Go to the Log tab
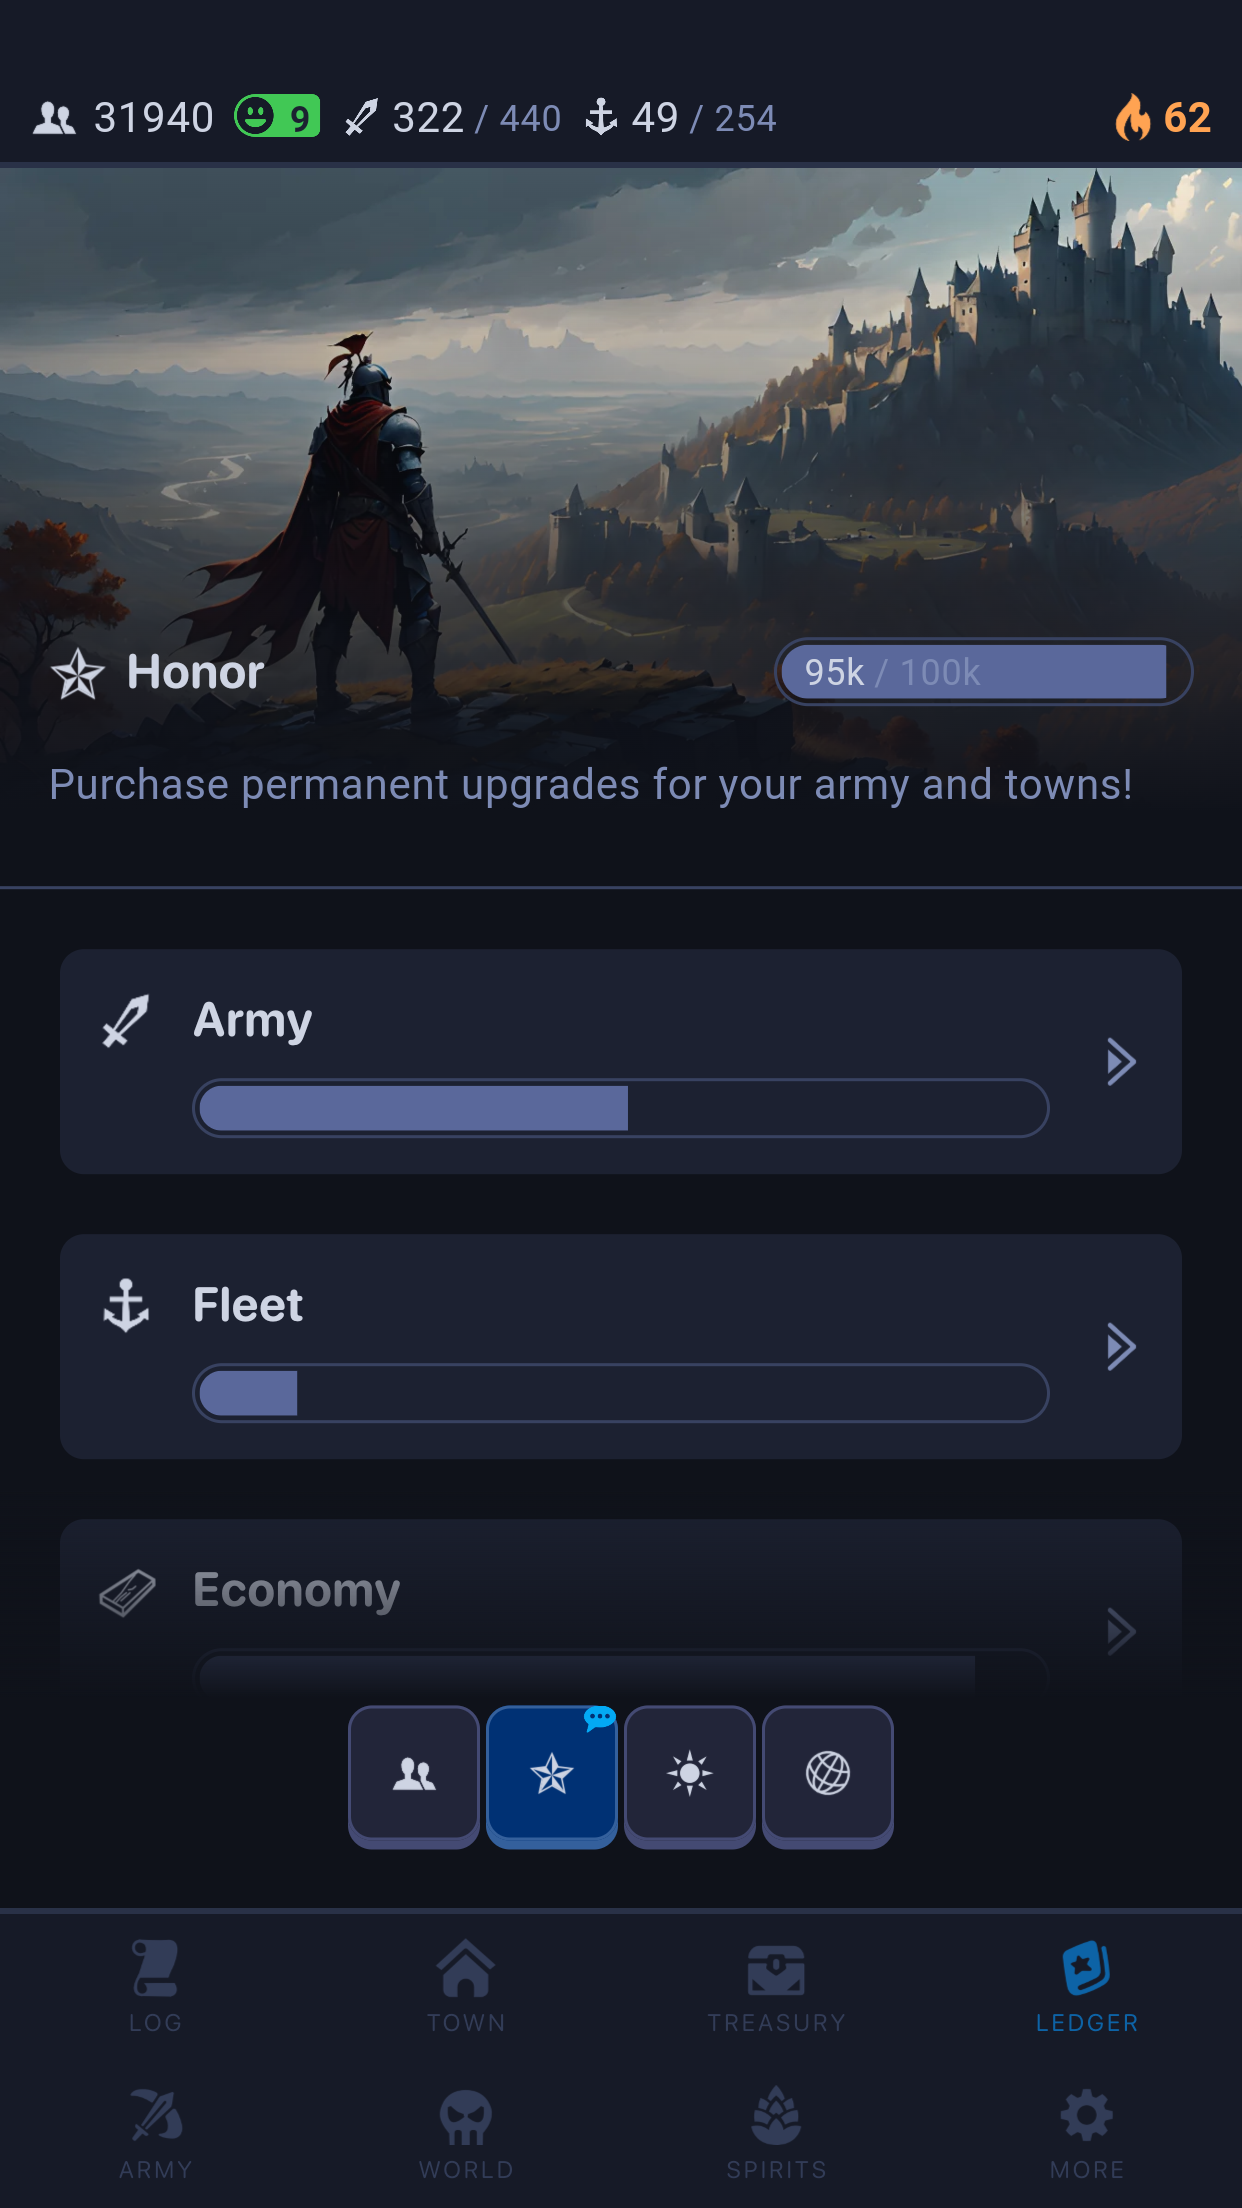The width and height of the screenshot is (1242, 2208). tap(156, 1987)
